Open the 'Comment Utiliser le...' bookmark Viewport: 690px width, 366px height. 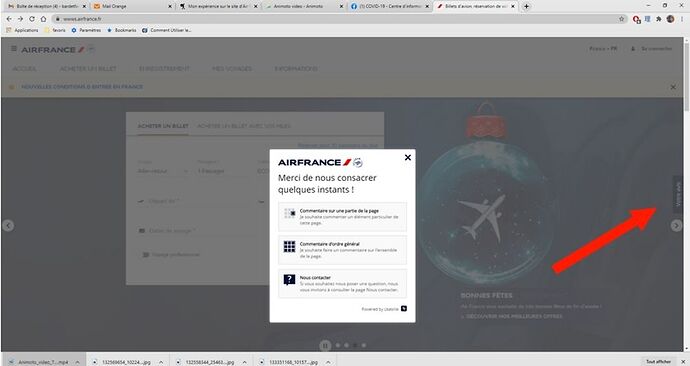point(167,30)
